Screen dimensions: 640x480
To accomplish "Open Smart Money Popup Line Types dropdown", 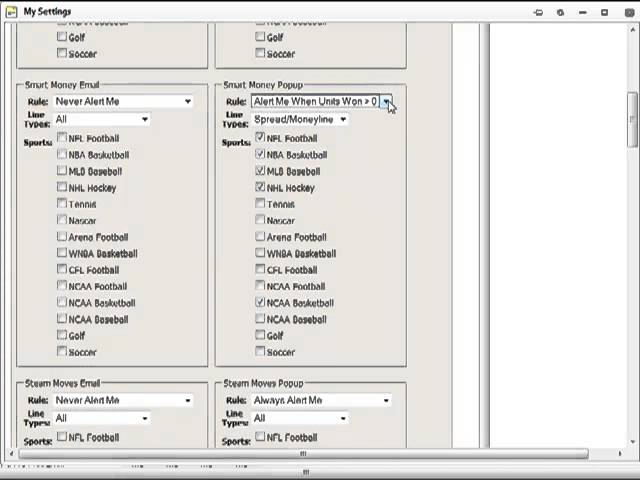I will 300,119.
